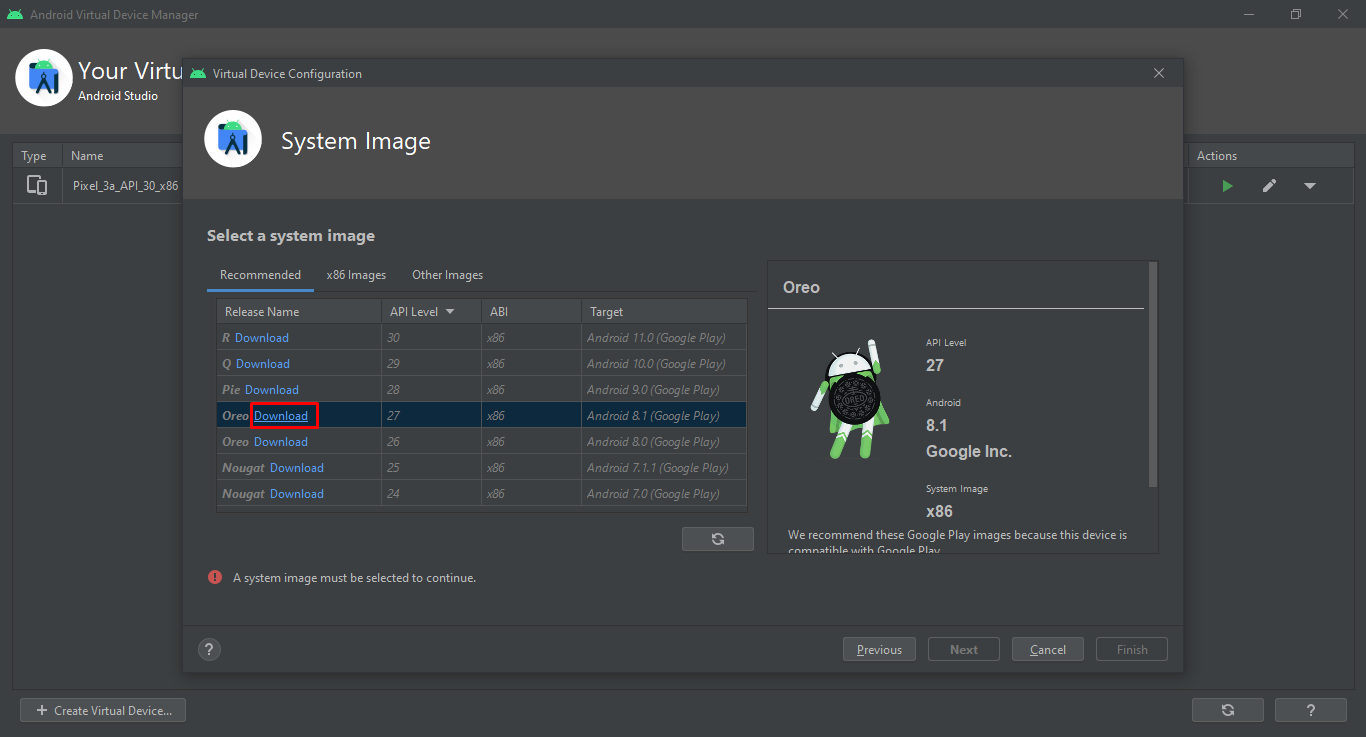
Task: Click API level 28 cell
Action: [x=431, y=390]
